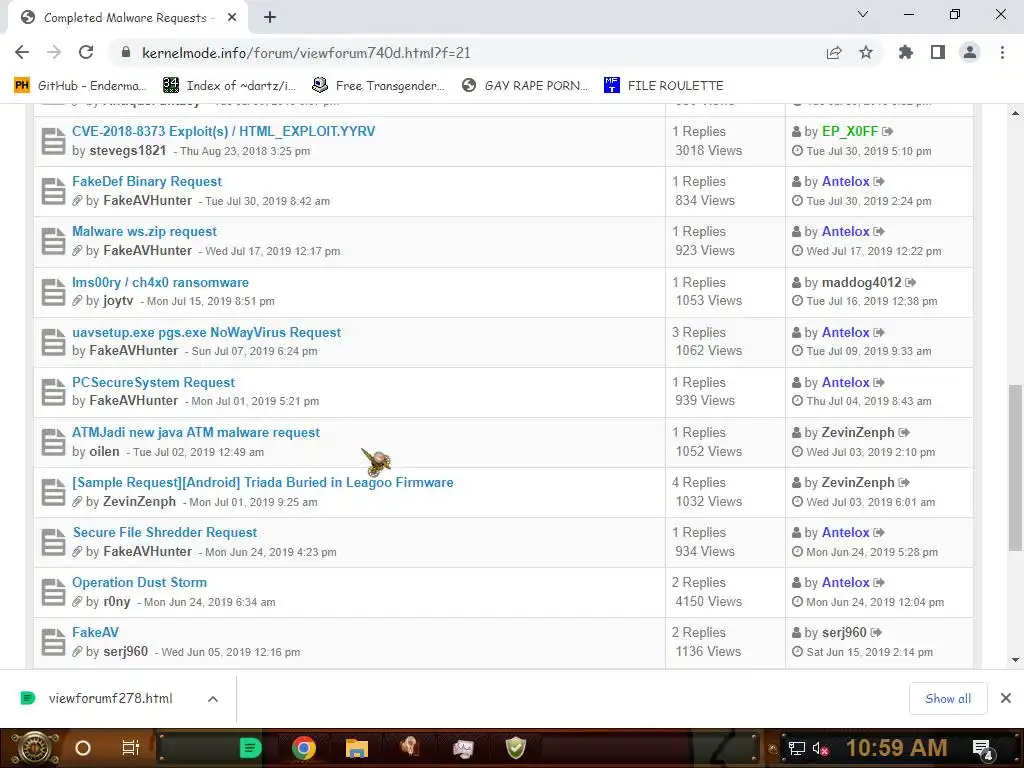Open File Explorer from the taskbar
The height and width of the screenshot is (768, 1024).
click(x=357, y=748)
